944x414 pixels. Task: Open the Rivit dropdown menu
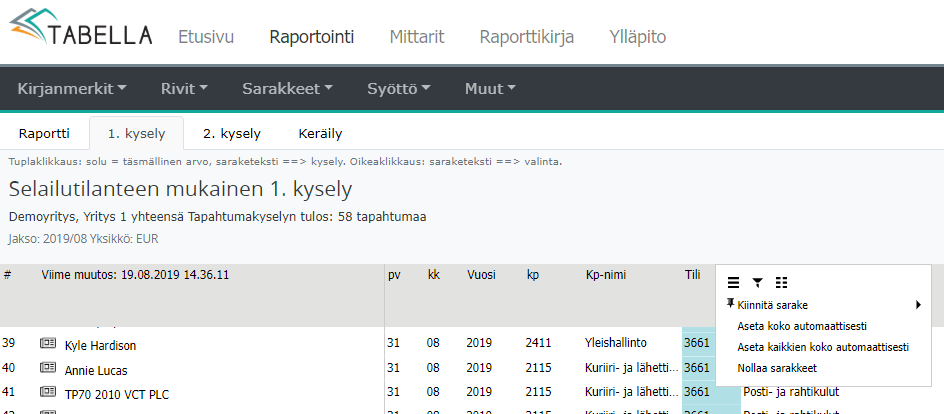pos(184,89)
